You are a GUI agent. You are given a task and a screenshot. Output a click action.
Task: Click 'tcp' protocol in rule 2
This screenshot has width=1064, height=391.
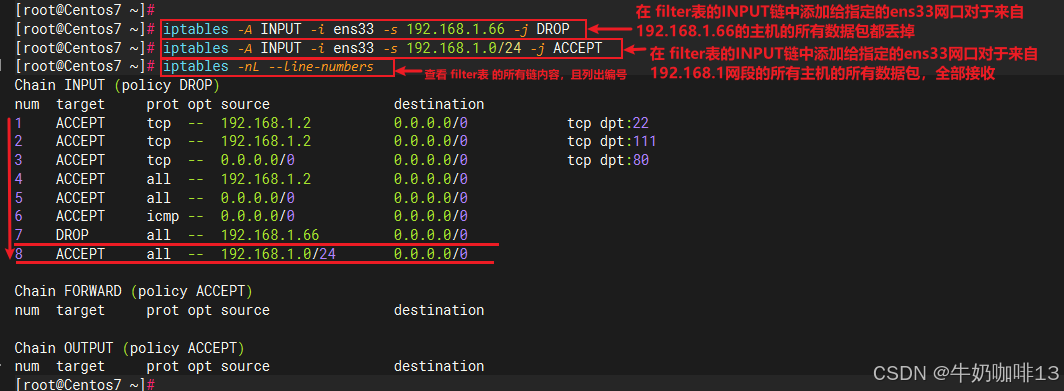click(x=159, y=141)
